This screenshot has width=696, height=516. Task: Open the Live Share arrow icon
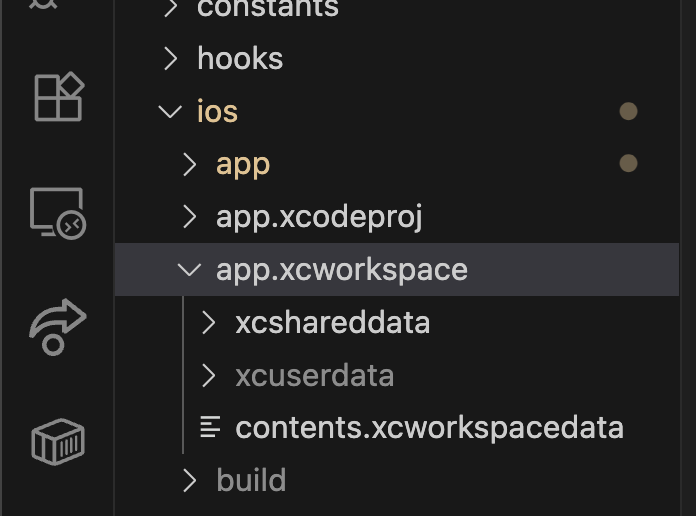(58, 327)
